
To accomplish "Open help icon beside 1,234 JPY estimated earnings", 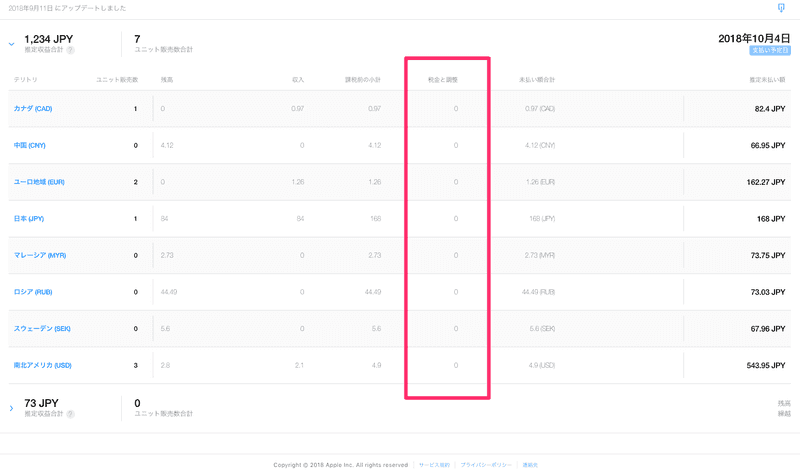I will (70, 50).
